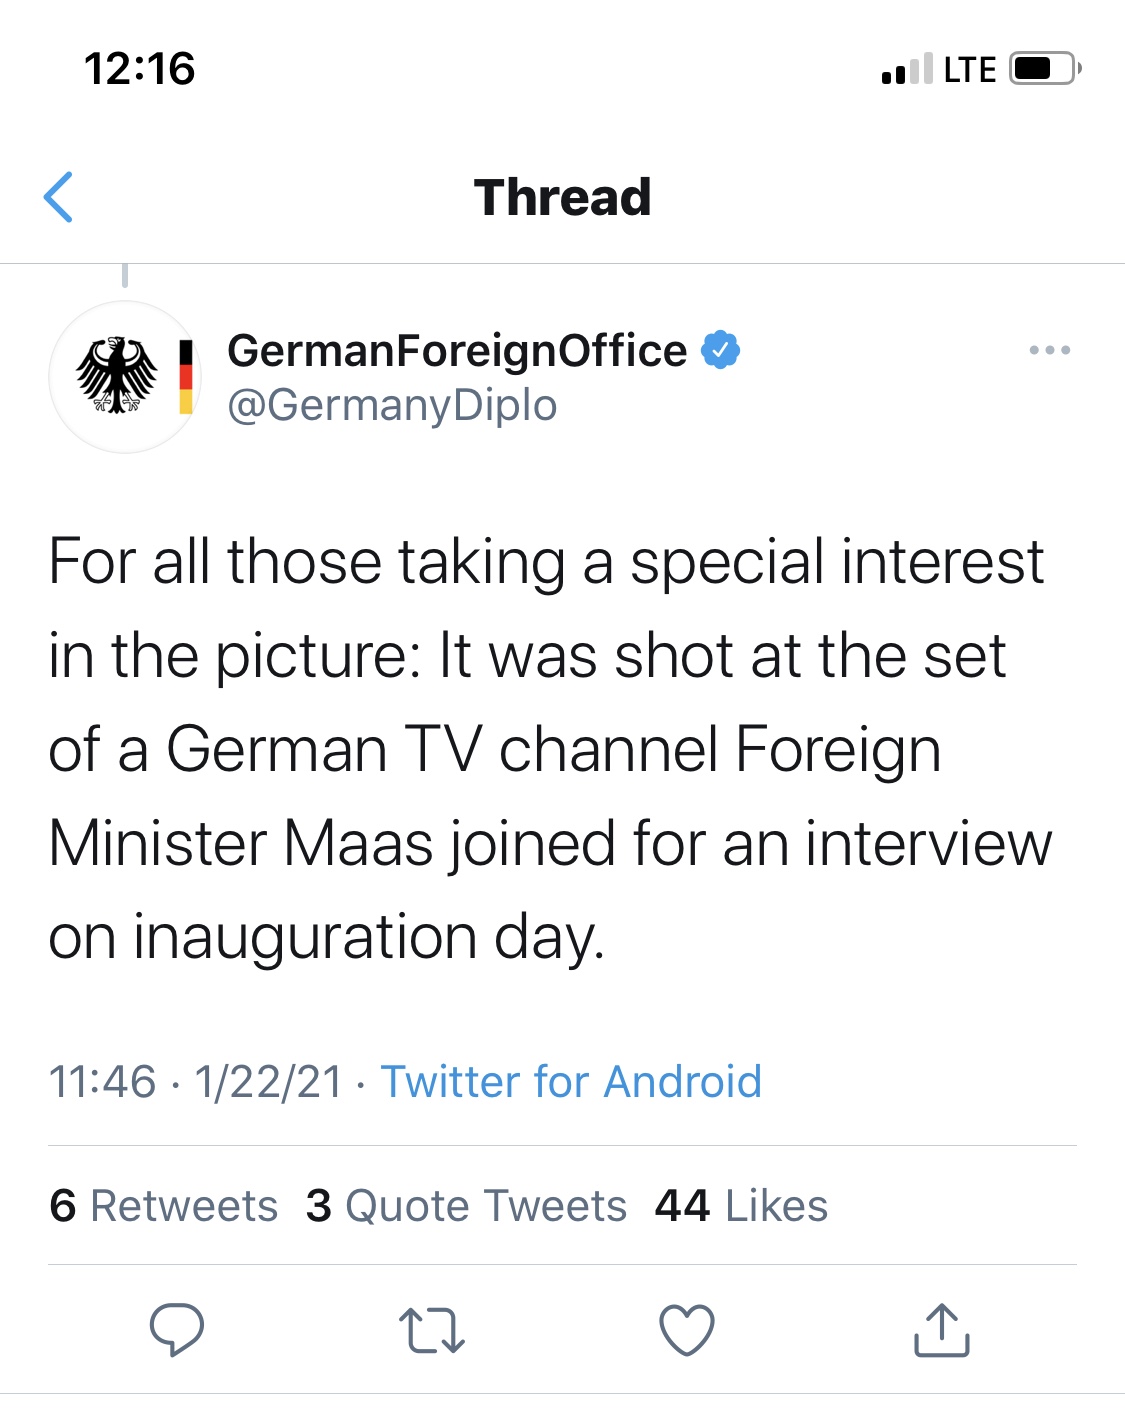Tap the GermanForeignOffice display name
Screen dimensions: 1125x1418
pyautogui.click(x=457, y=351)
